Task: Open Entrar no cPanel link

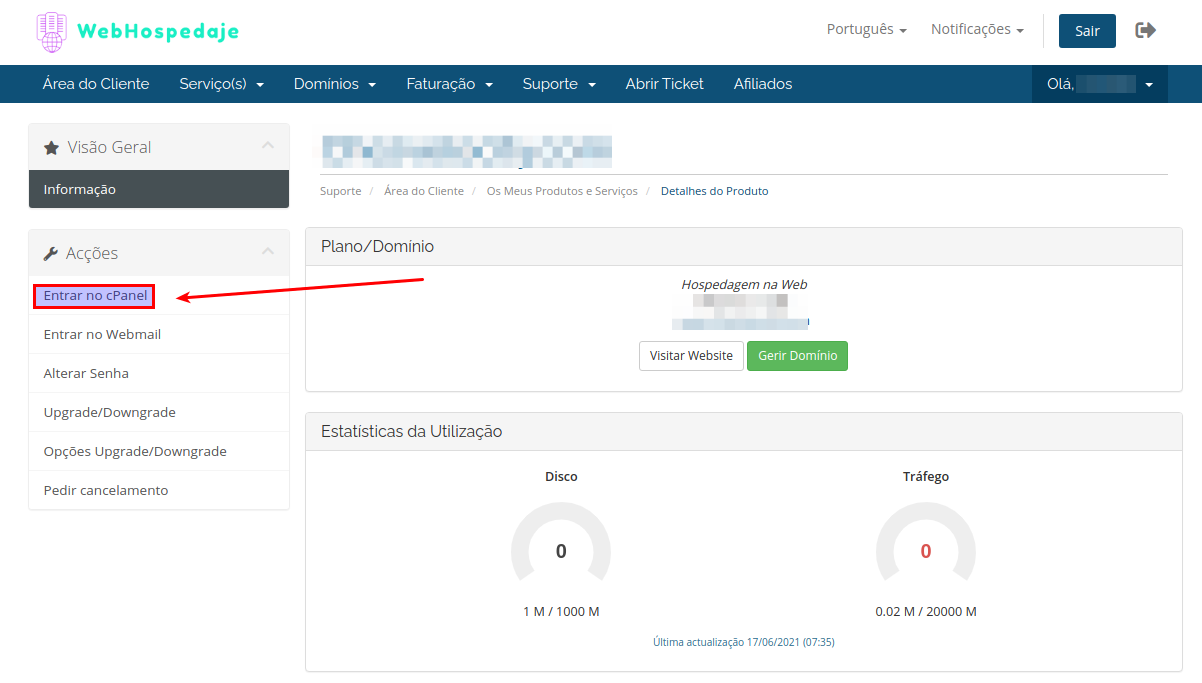Action: point(95,296)
